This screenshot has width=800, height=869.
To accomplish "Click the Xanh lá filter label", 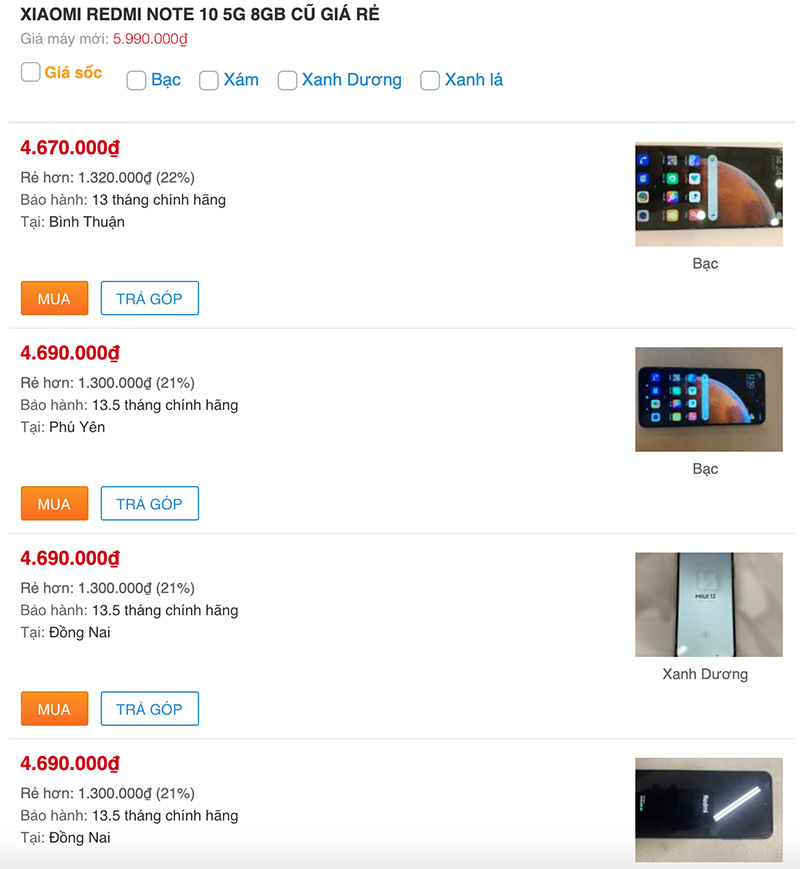I will pos(474,80).
